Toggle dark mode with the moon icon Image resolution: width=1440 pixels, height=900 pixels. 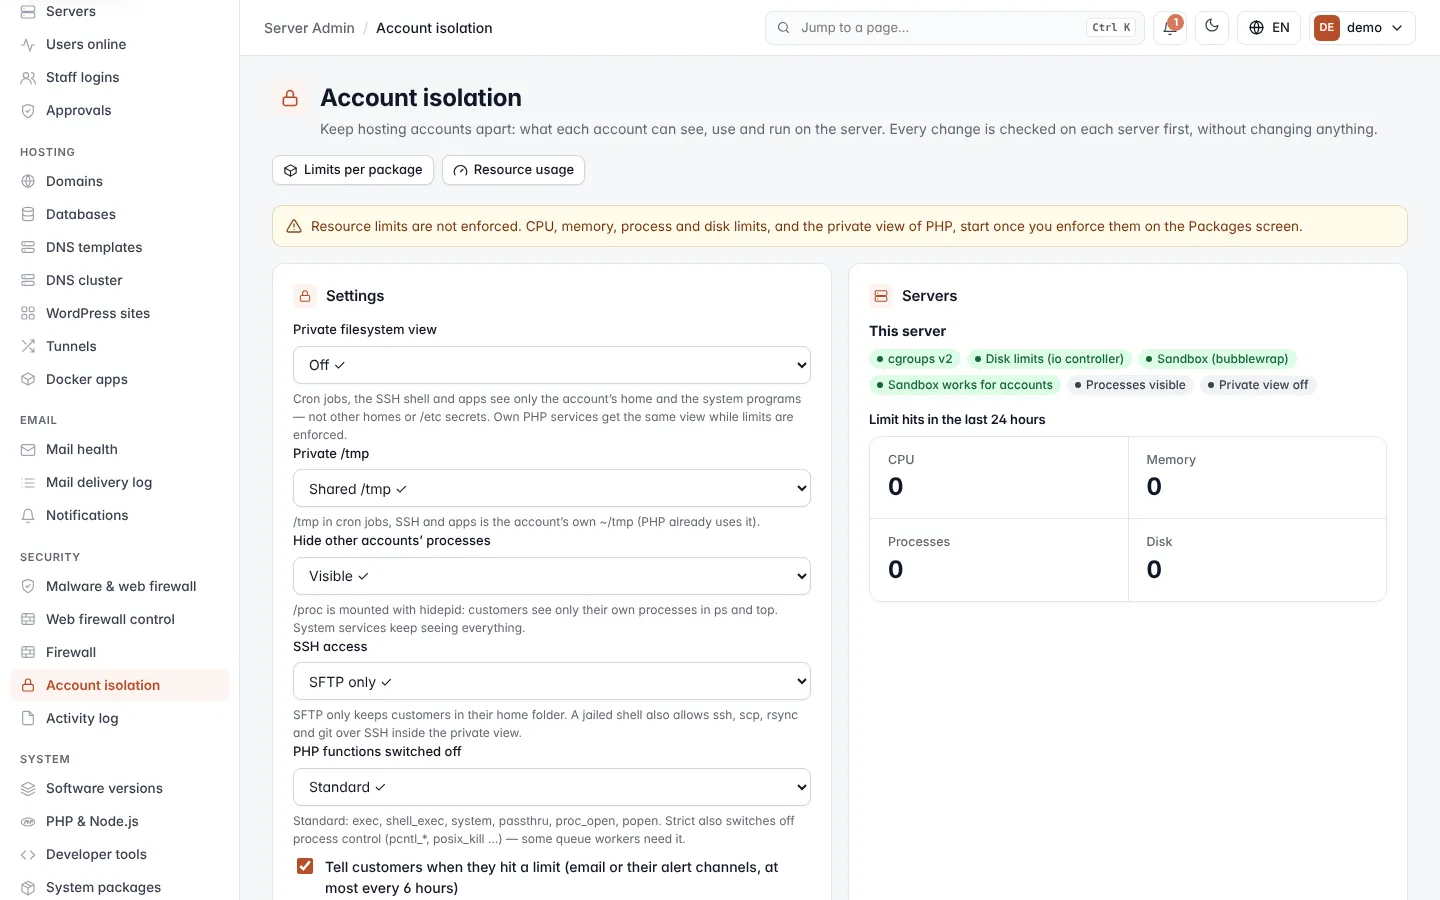[x=1212, y=27]
